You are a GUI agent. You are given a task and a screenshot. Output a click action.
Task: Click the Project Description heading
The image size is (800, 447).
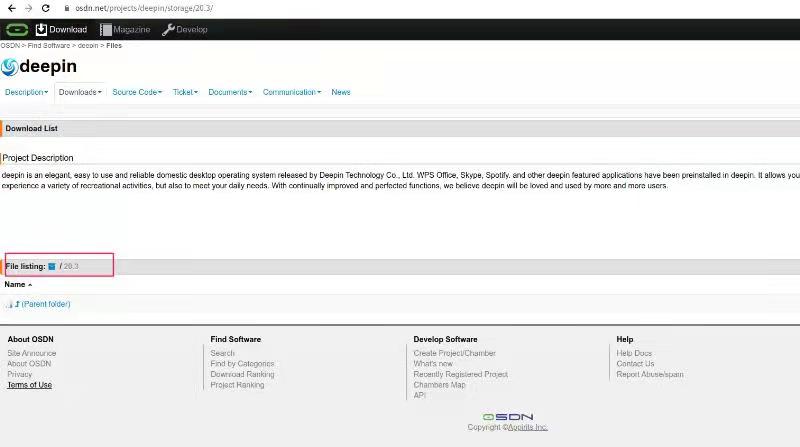click(x=38, y=158)
